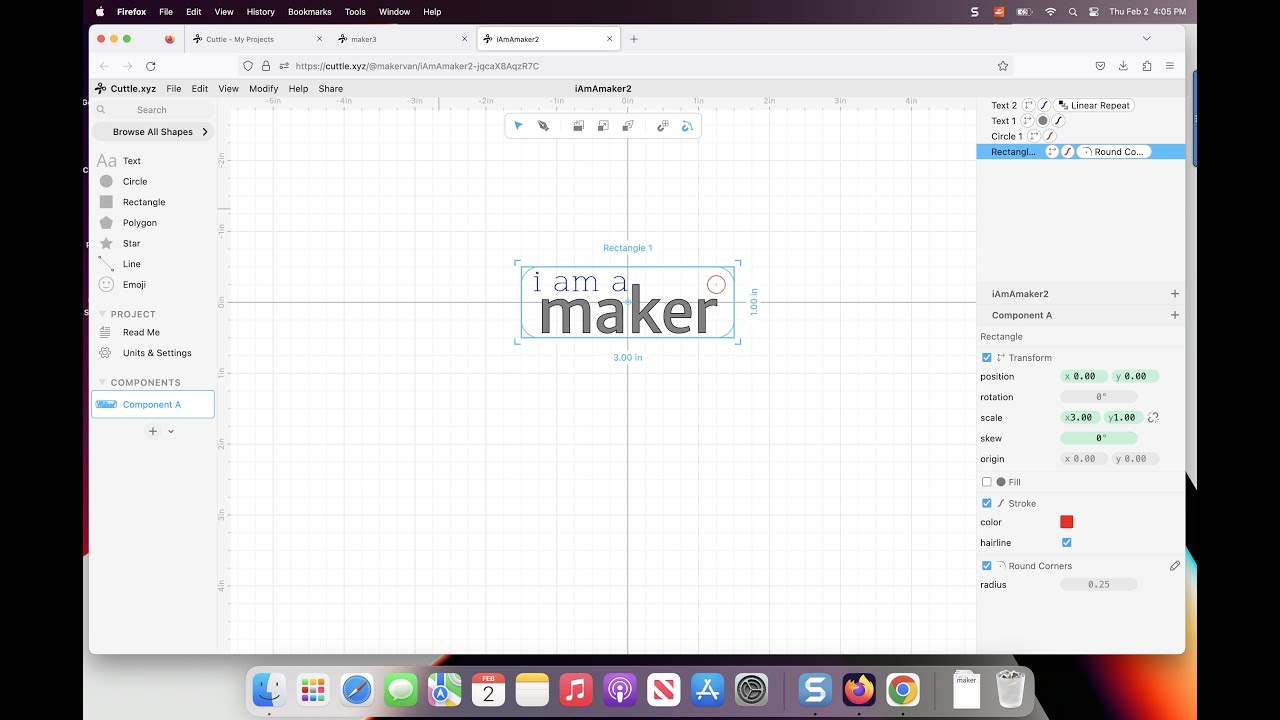The width and height of the screenshot is (1280, 720).
Task: Open Finder from the Dock
Action: pyautogui.click(x=269, y=690)
